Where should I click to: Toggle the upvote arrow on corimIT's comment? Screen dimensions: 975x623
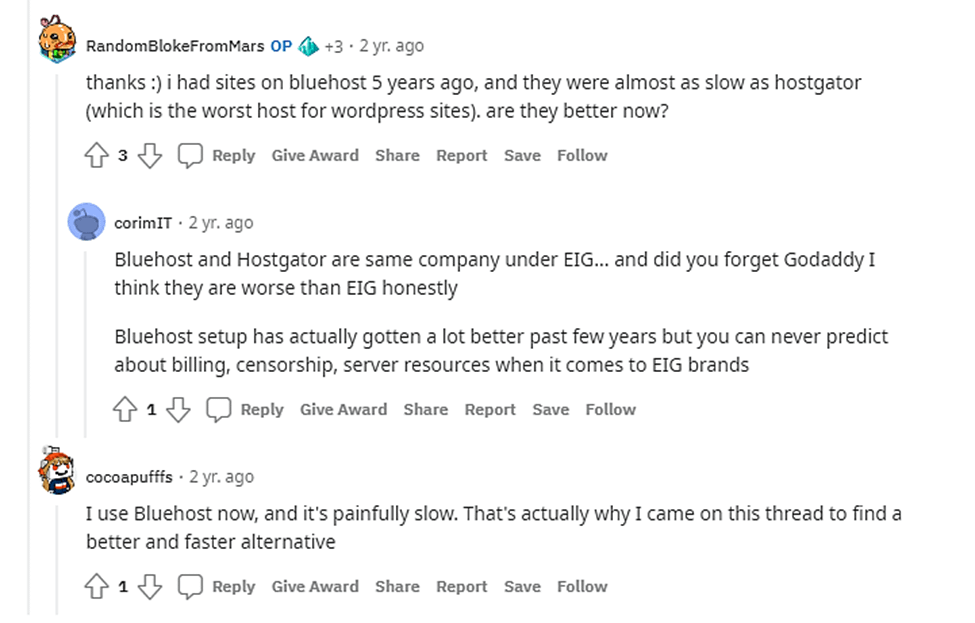click(125, 409)
